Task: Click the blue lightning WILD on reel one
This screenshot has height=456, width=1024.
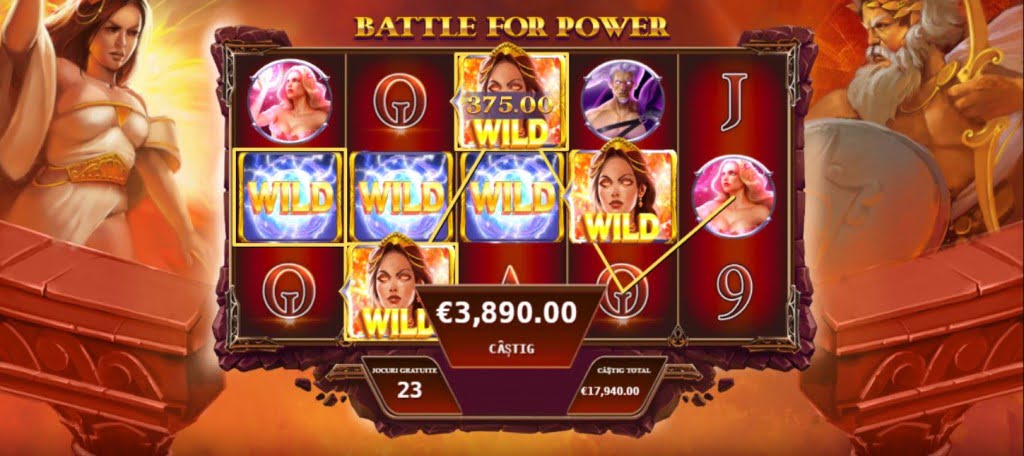Action: click(289, 197)
